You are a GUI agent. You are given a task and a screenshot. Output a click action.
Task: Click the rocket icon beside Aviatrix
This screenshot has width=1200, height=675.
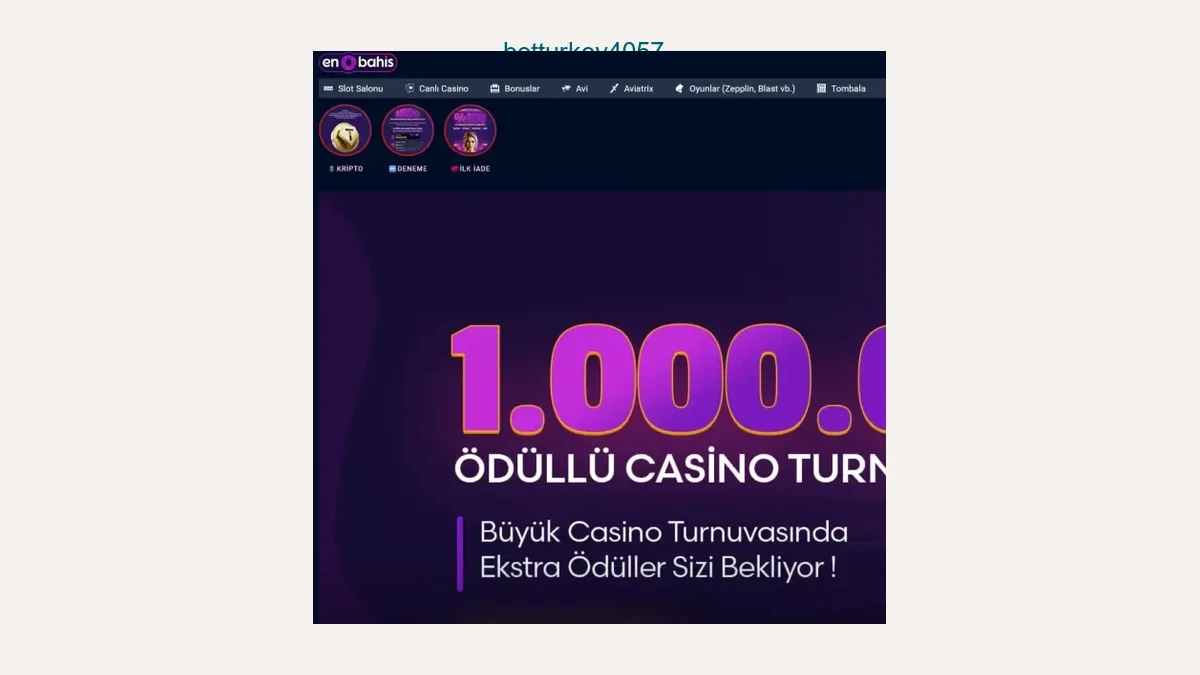[614, 89]
